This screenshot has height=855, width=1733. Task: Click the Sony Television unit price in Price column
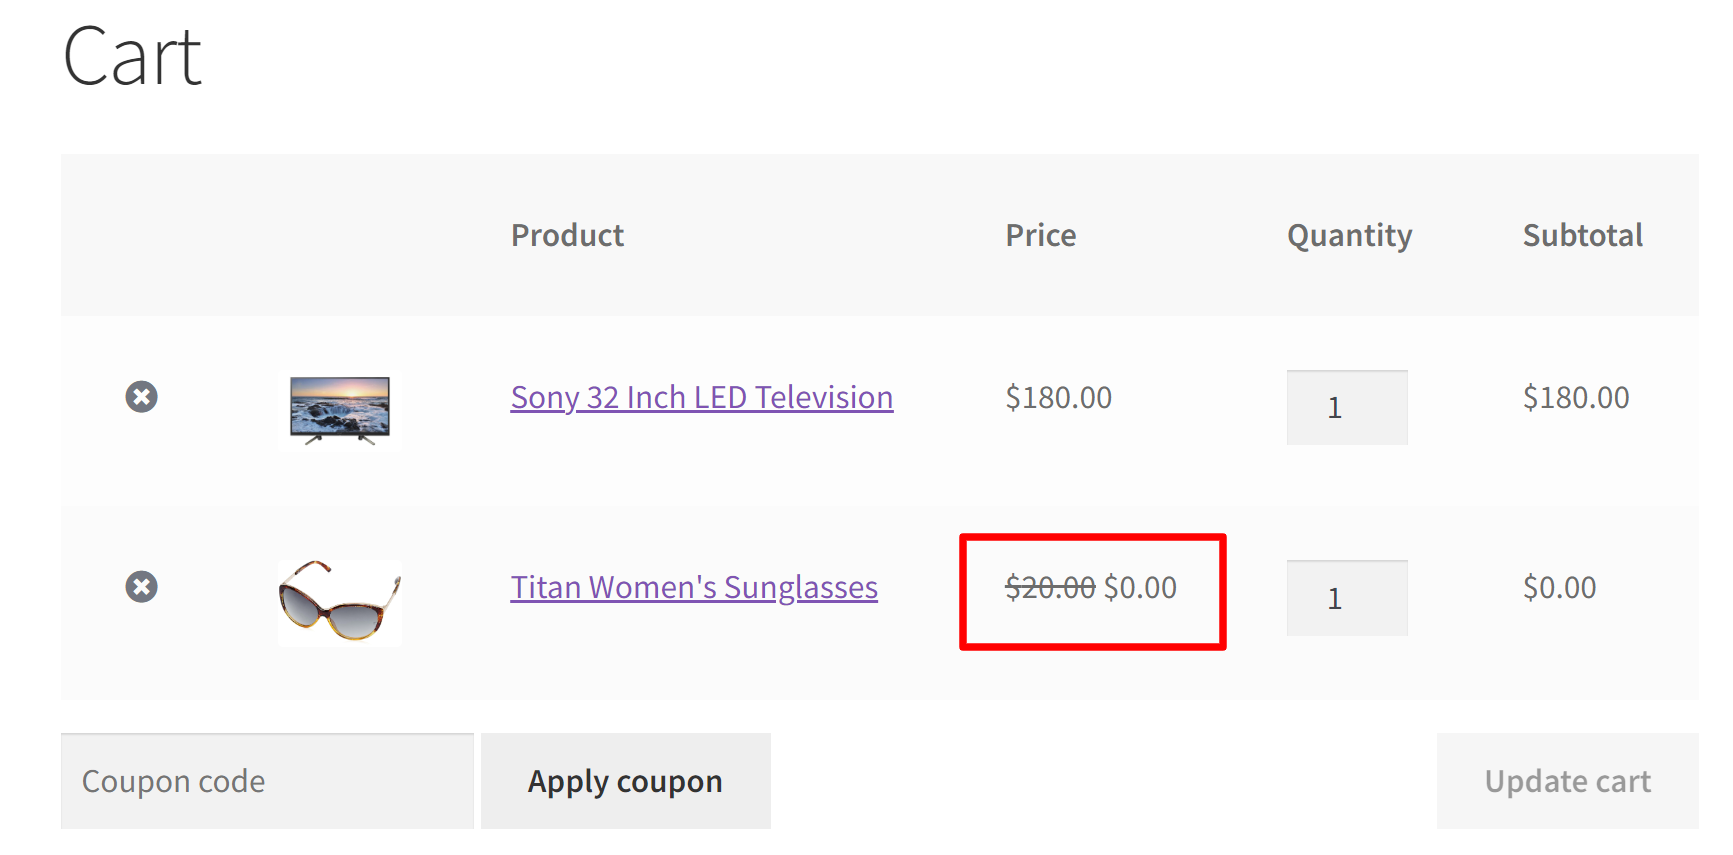1058,398
